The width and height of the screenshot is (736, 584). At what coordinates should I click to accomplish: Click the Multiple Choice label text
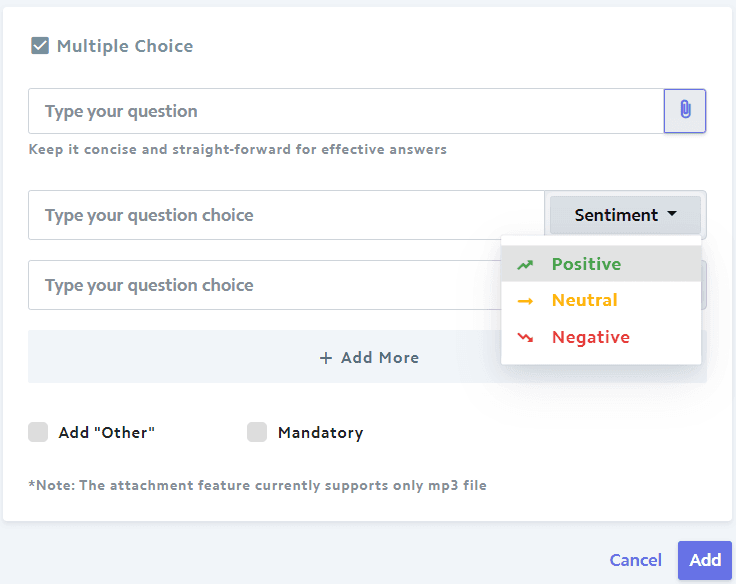click(x=125, y=46)
